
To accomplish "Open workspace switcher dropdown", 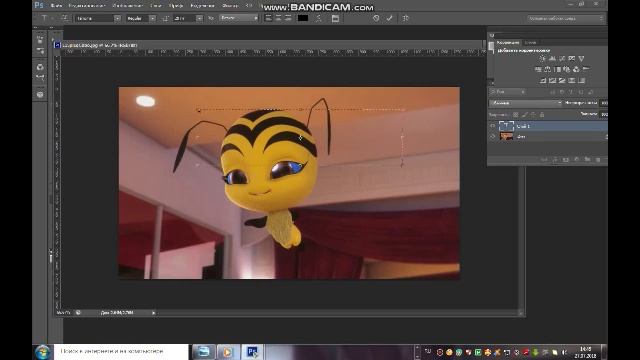I will pyautogui.click(x=565, y=18).
